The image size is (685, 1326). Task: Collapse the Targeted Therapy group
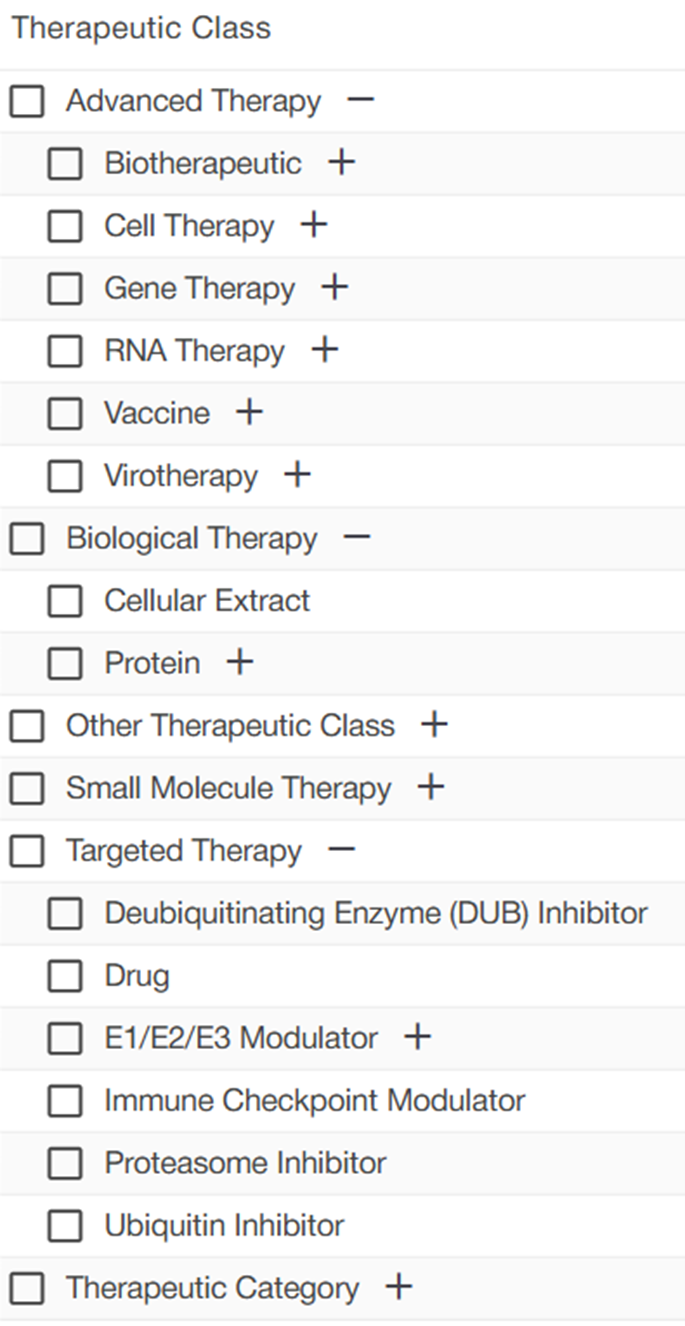click(x=341, y=850)
